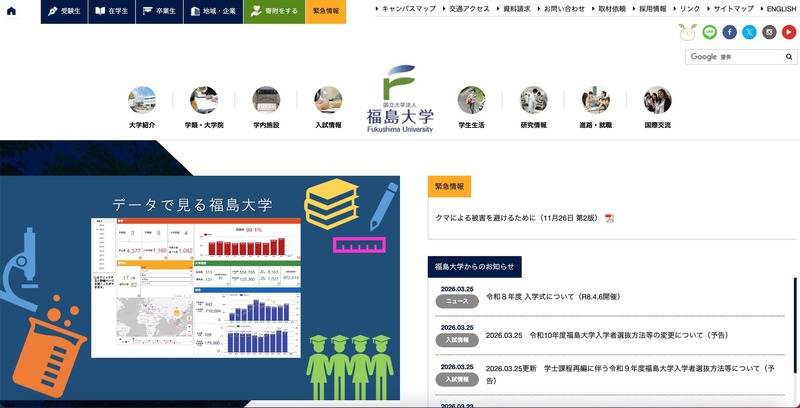Click the 進路・就職 round thumbnail
The width and height of the screenshot is (800, 408).
click(x=595, y=100)
